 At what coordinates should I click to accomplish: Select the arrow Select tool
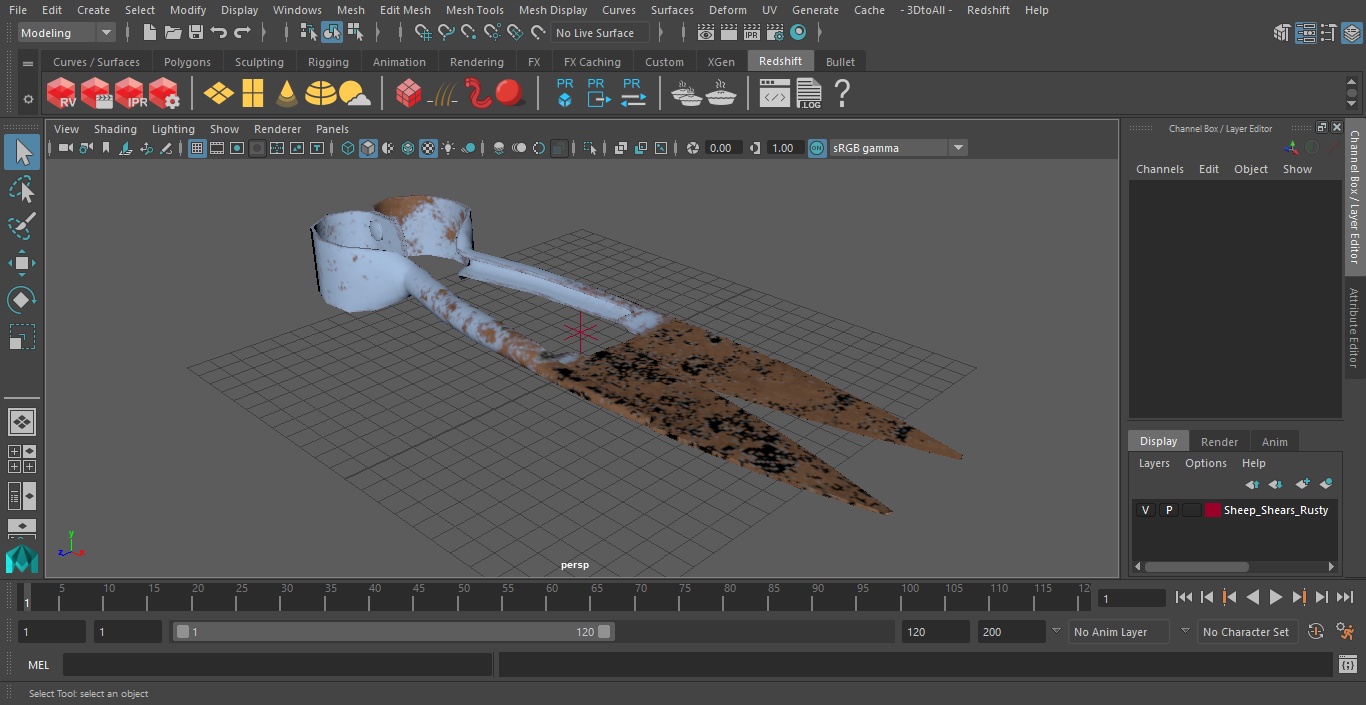point(21,152)
